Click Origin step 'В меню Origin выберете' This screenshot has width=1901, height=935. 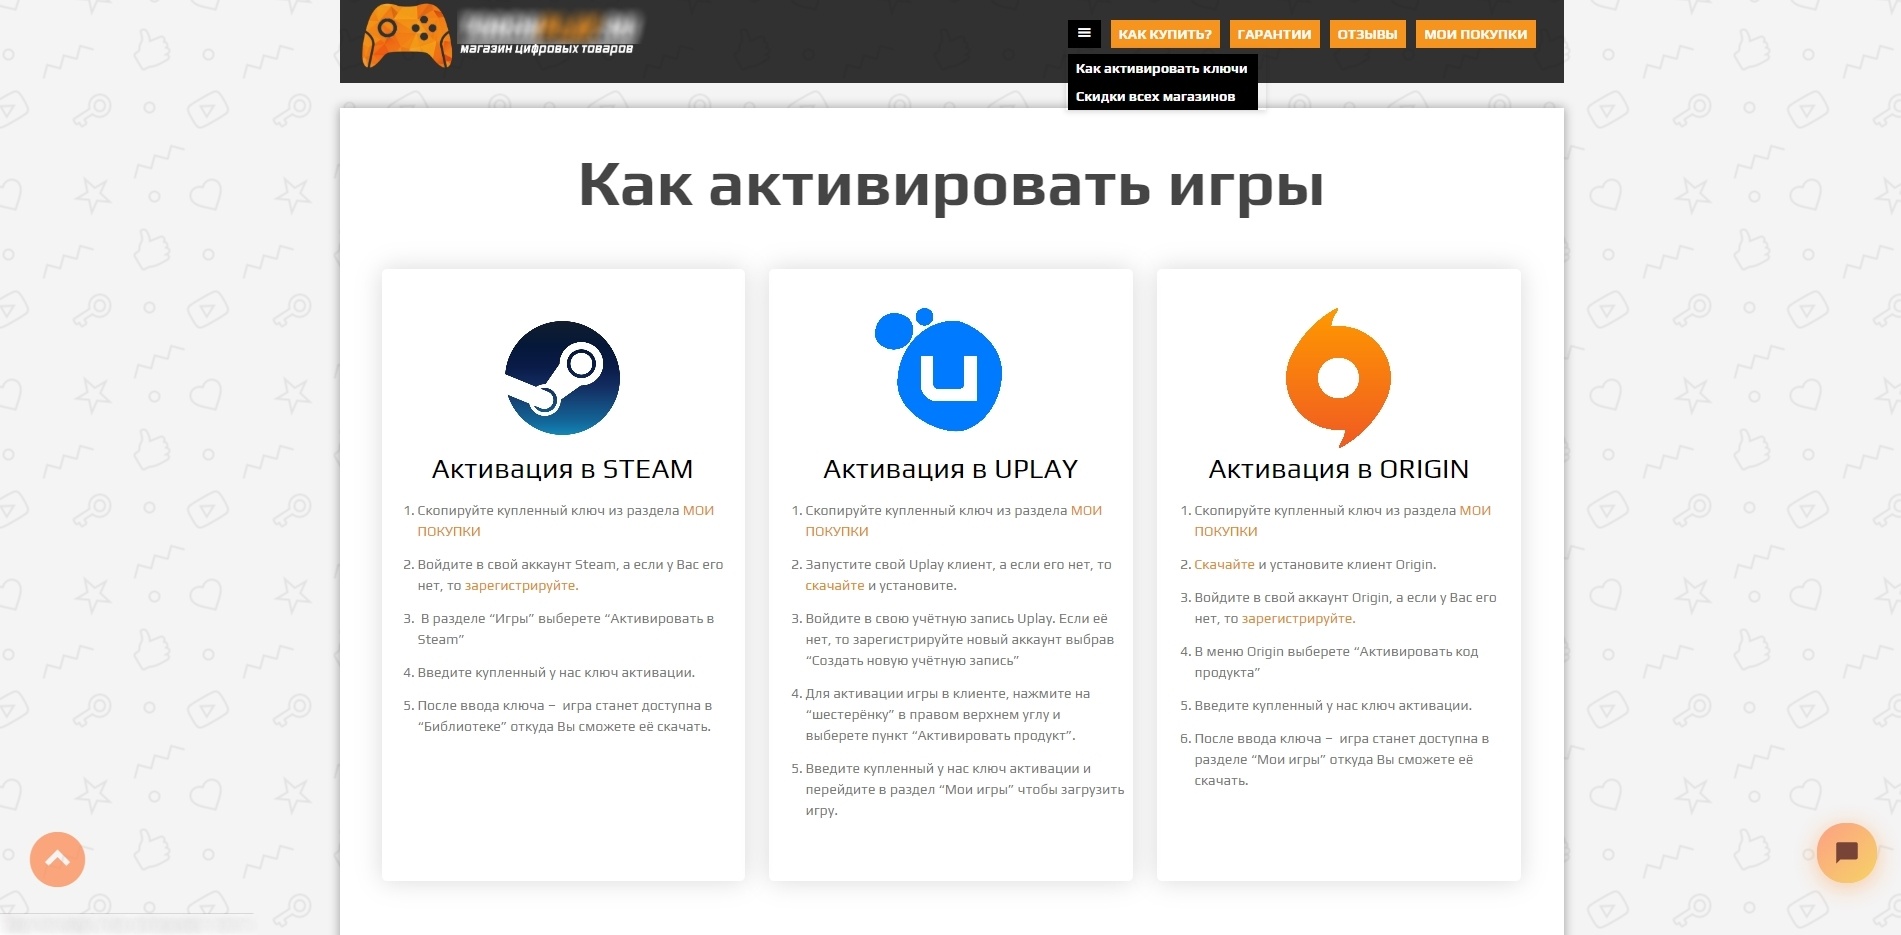[x=1336, y=662]
